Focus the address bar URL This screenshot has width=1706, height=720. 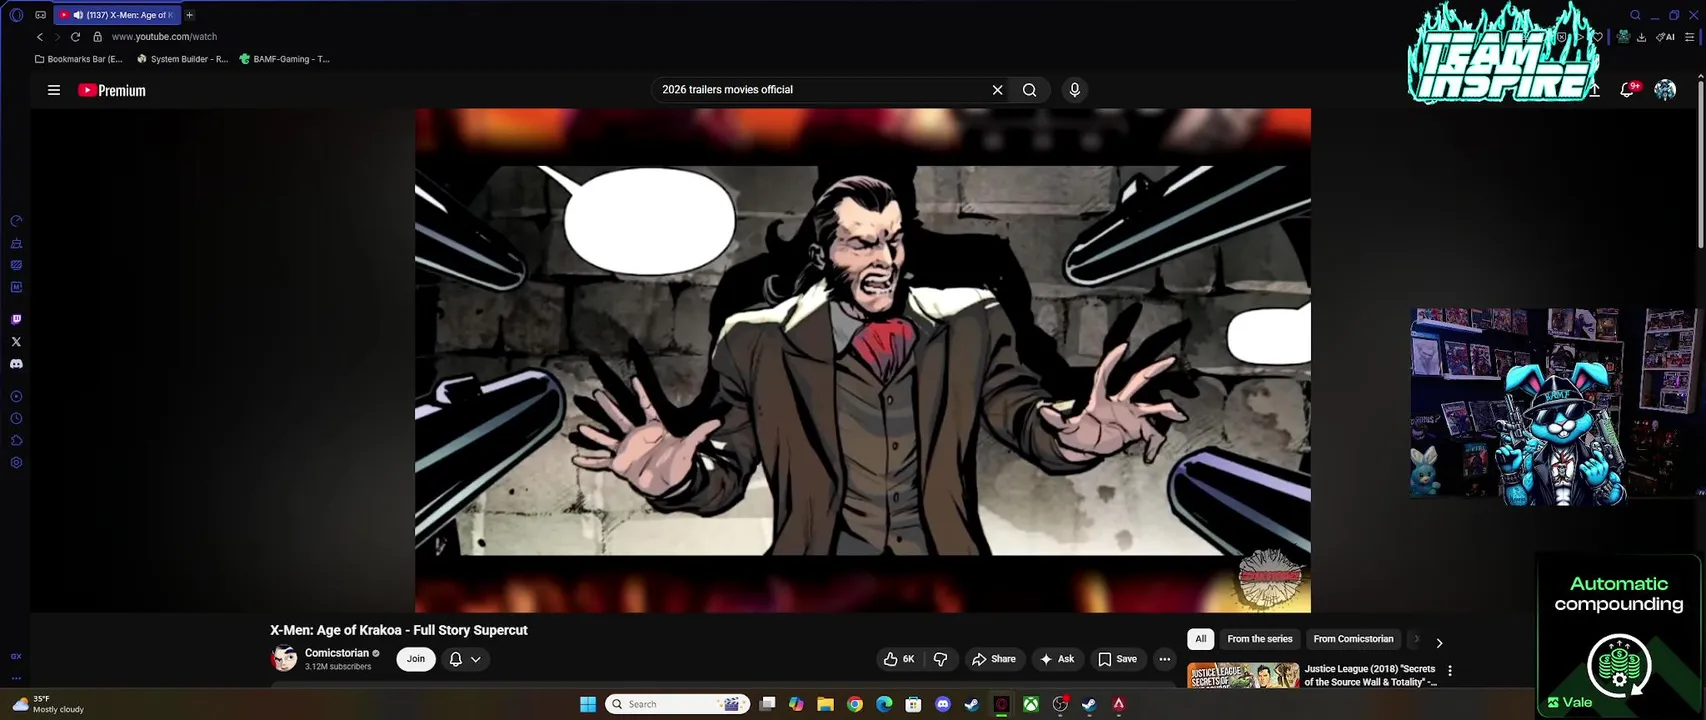164,37
